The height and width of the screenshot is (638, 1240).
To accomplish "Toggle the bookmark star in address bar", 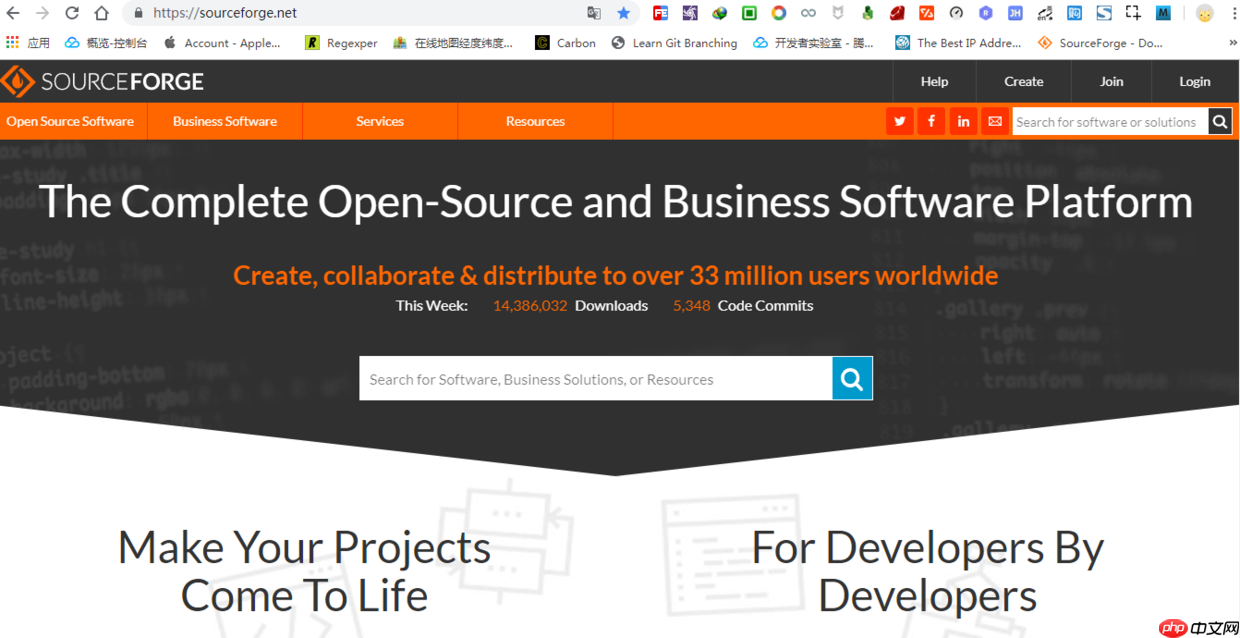I will point(624,13).
